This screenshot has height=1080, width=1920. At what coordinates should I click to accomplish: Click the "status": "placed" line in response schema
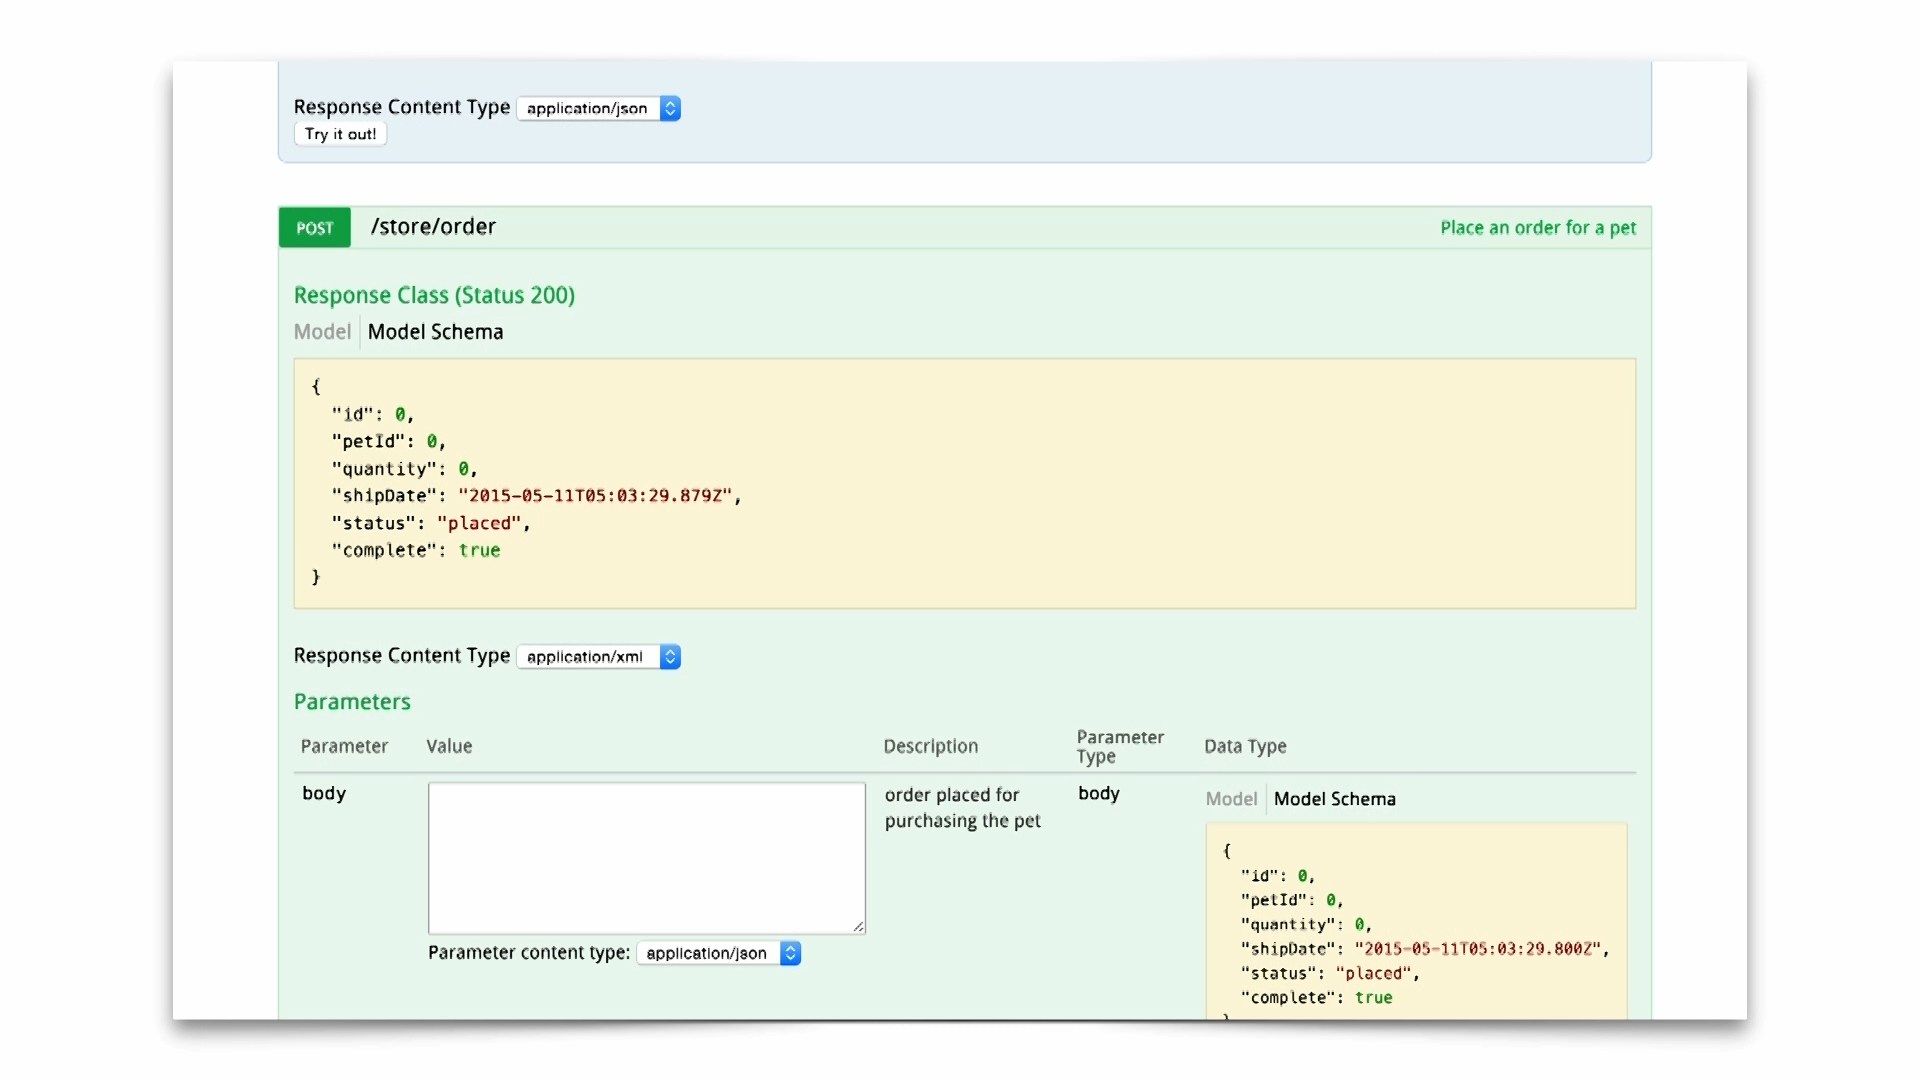coord(430,523)
